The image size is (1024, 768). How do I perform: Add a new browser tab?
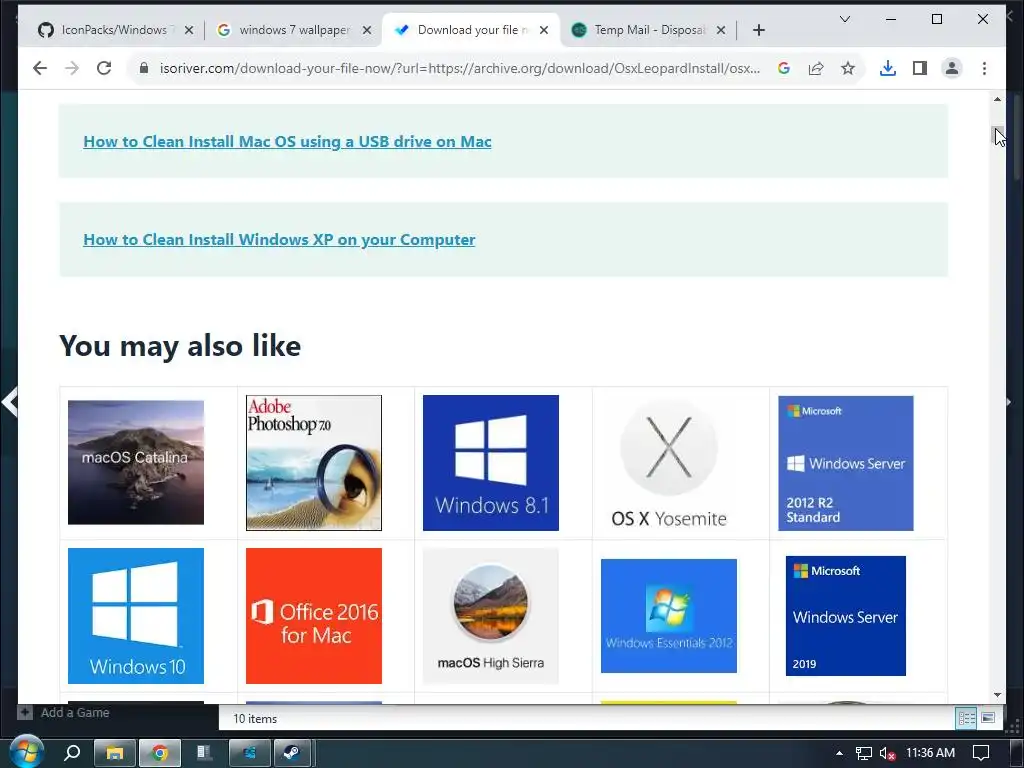[x=758, y=30]
